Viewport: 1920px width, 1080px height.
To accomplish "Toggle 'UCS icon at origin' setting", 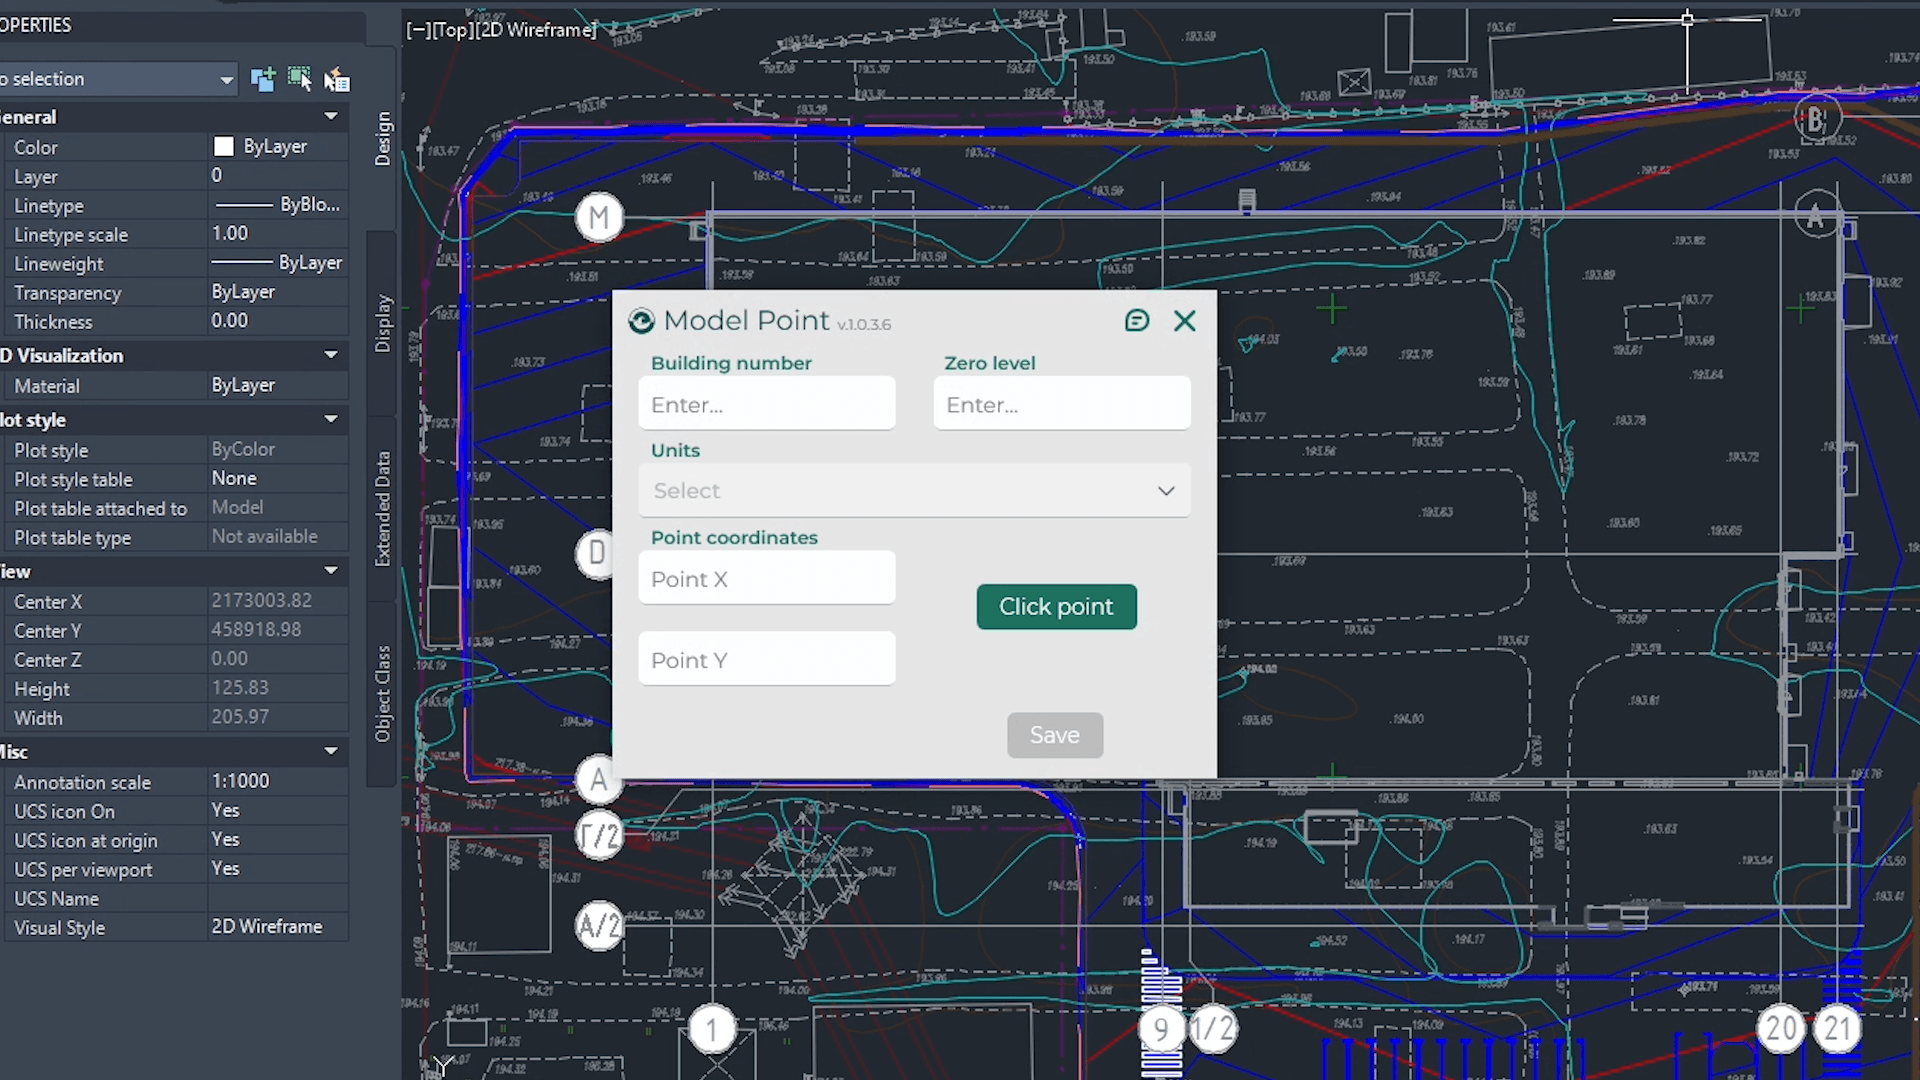I will (x=225, y=840).
